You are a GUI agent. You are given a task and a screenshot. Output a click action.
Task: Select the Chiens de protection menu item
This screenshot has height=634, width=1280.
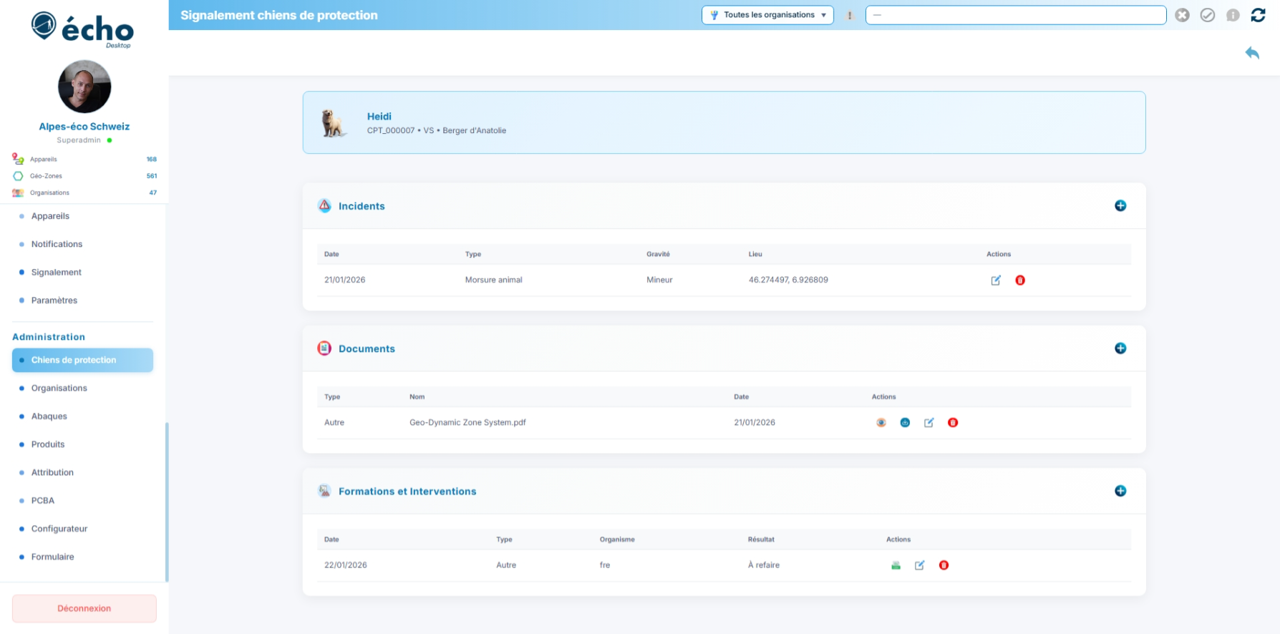click(x=73, y=360)
